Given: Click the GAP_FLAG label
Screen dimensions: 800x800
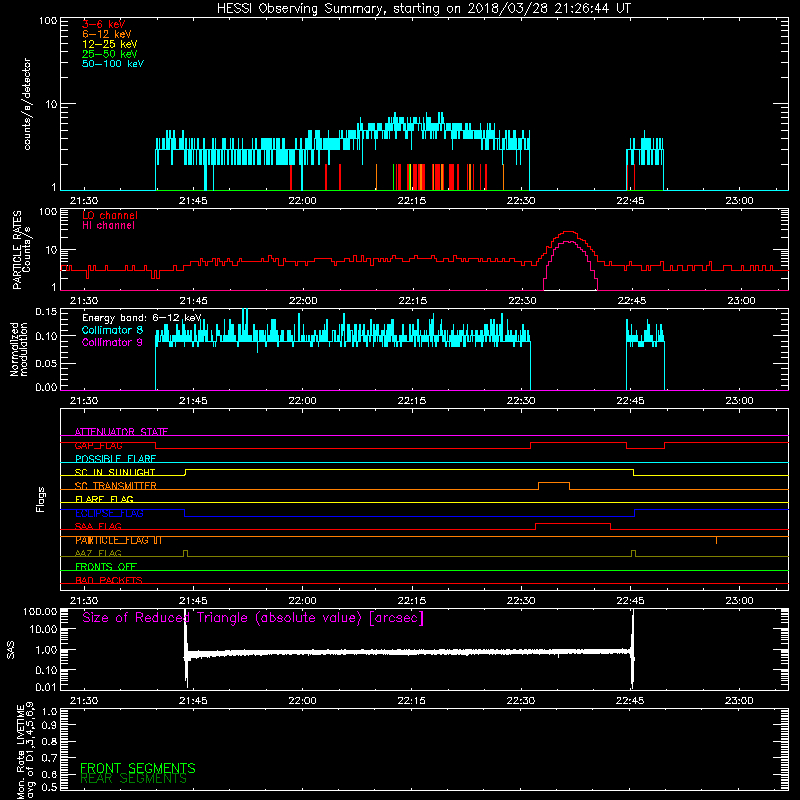Looking at the screenshot, I should (98, 445).
